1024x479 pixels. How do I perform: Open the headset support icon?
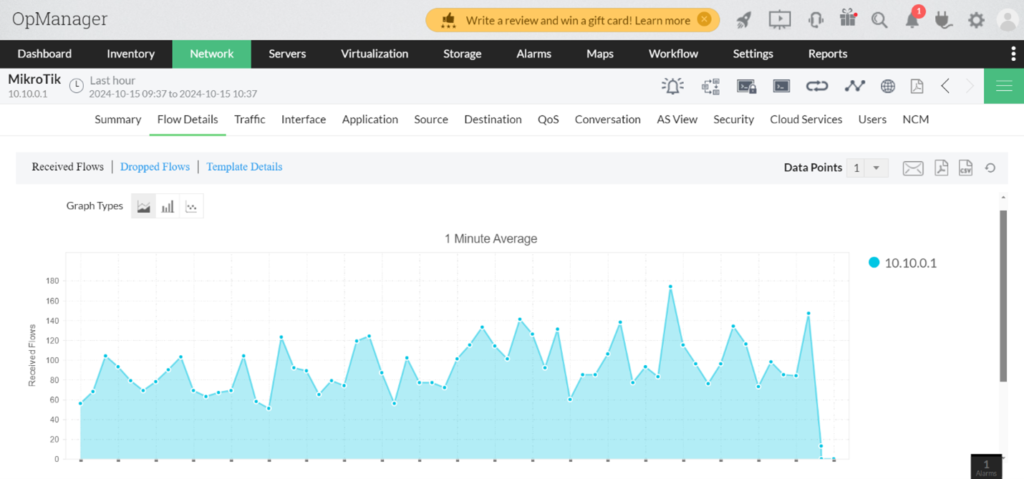point(815,19)
